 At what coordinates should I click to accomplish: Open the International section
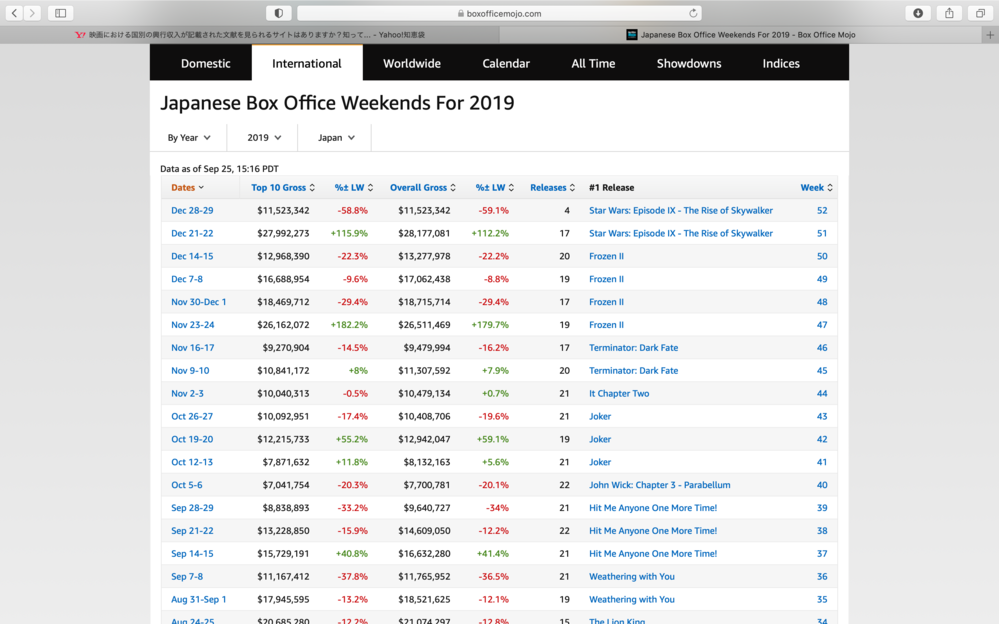[306, 63]
